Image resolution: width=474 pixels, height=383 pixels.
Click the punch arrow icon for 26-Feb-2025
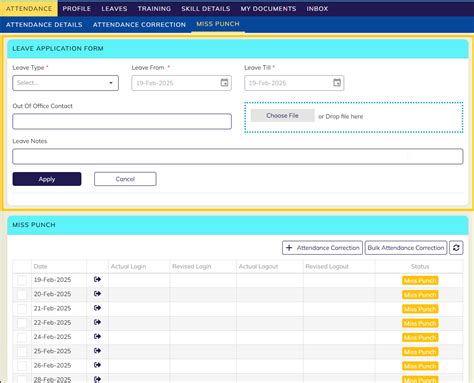(97, 365)
